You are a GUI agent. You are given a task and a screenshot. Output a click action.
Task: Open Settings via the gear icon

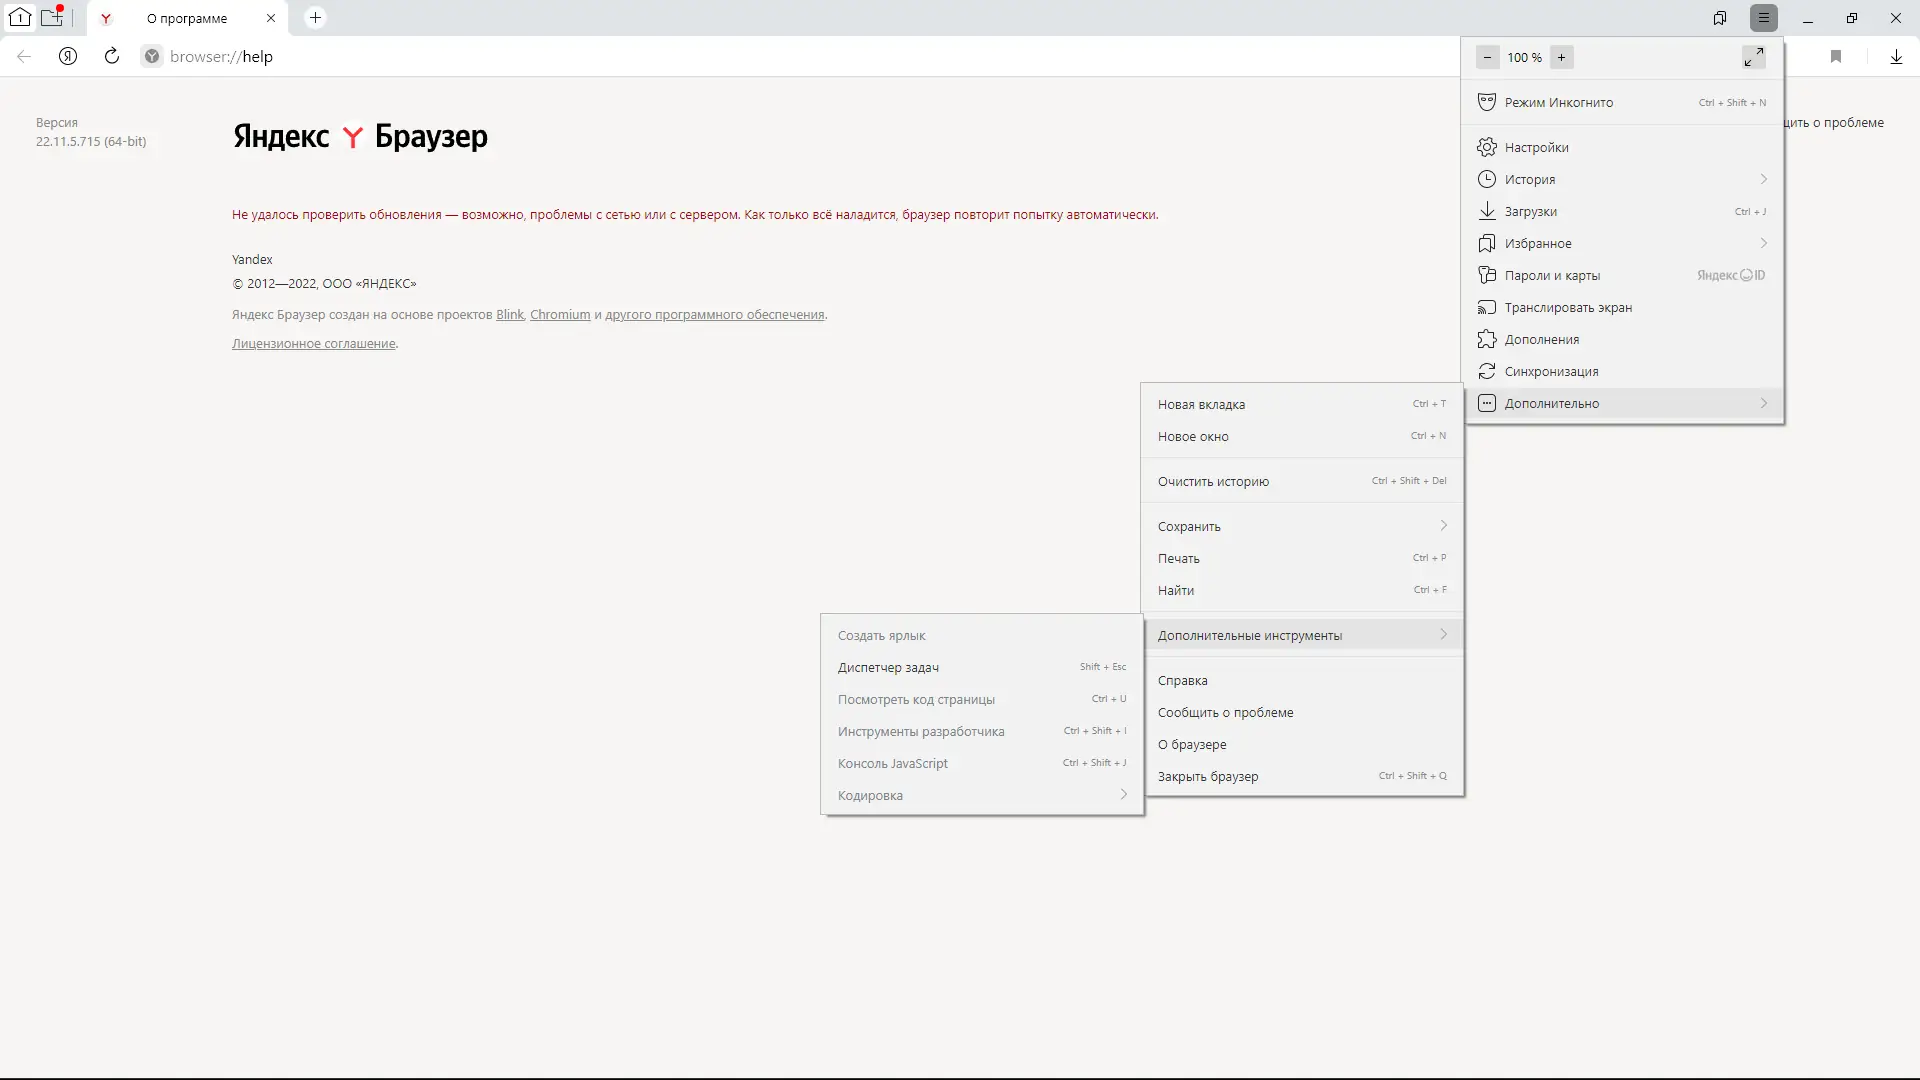click(x=1487, y=147)
